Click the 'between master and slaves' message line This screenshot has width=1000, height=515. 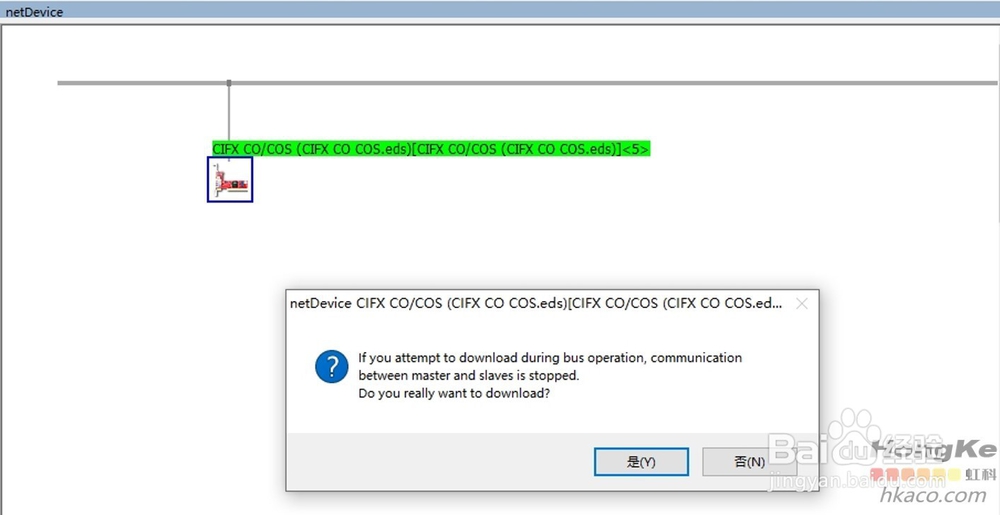[469, 375]
